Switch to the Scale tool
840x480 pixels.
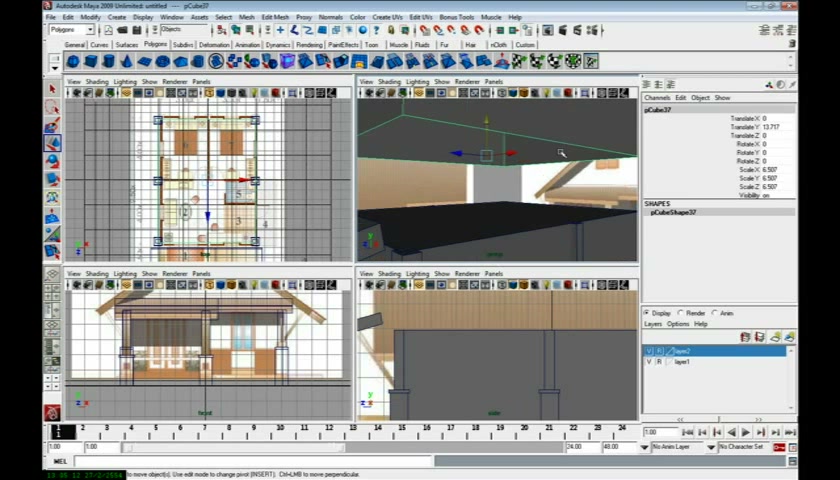tap(52, 179)
